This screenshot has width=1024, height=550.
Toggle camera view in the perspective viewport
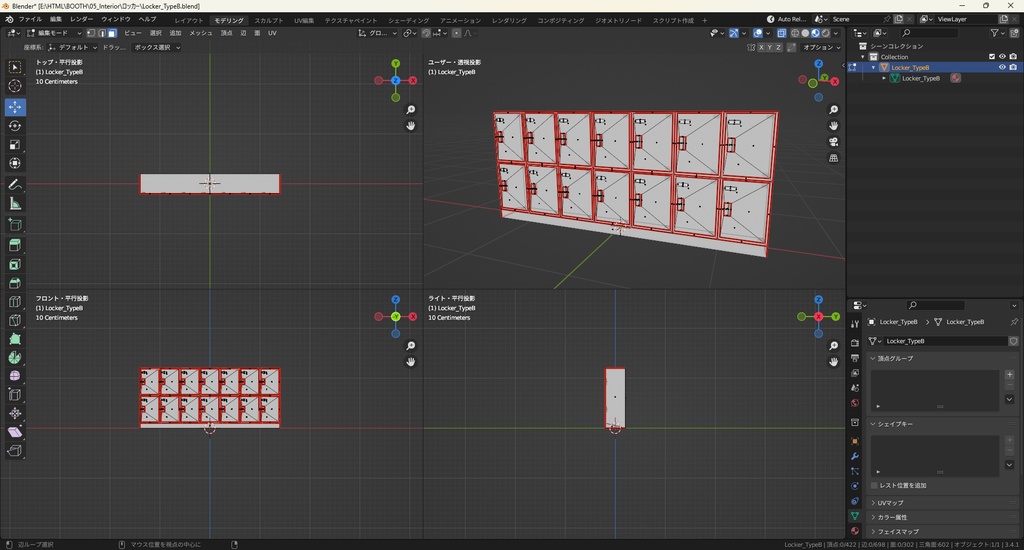tap(833, 142)
